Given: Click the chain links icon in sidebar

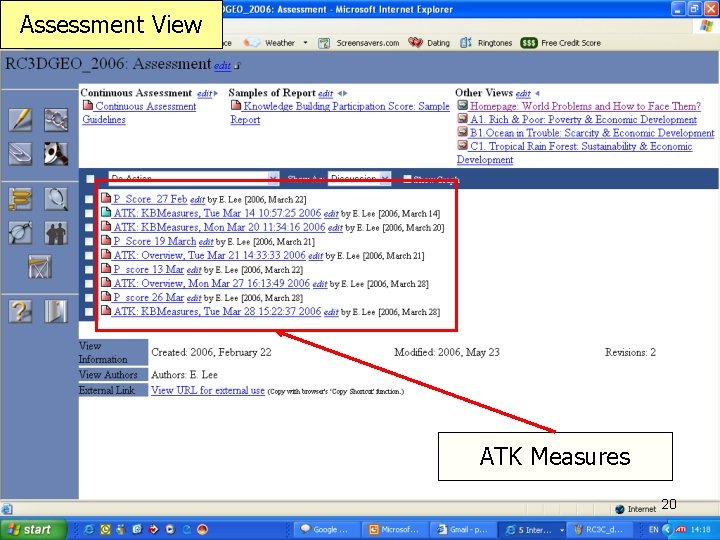Looking at the screenshot, I should click(x=56, y=120).
